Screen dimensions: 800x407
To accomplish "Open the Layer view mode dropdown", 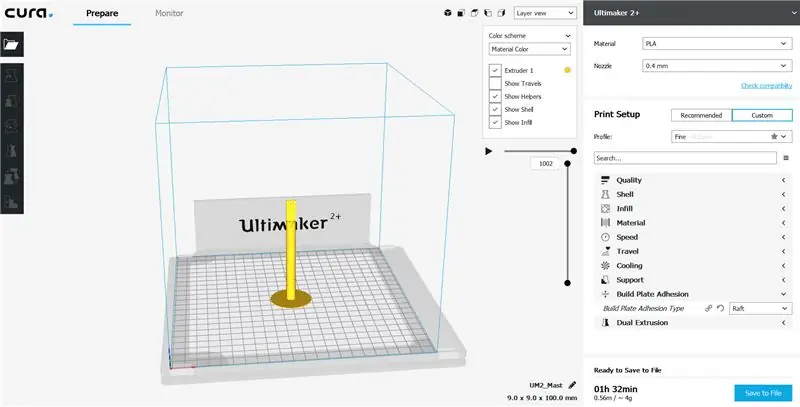I will 545,13.
